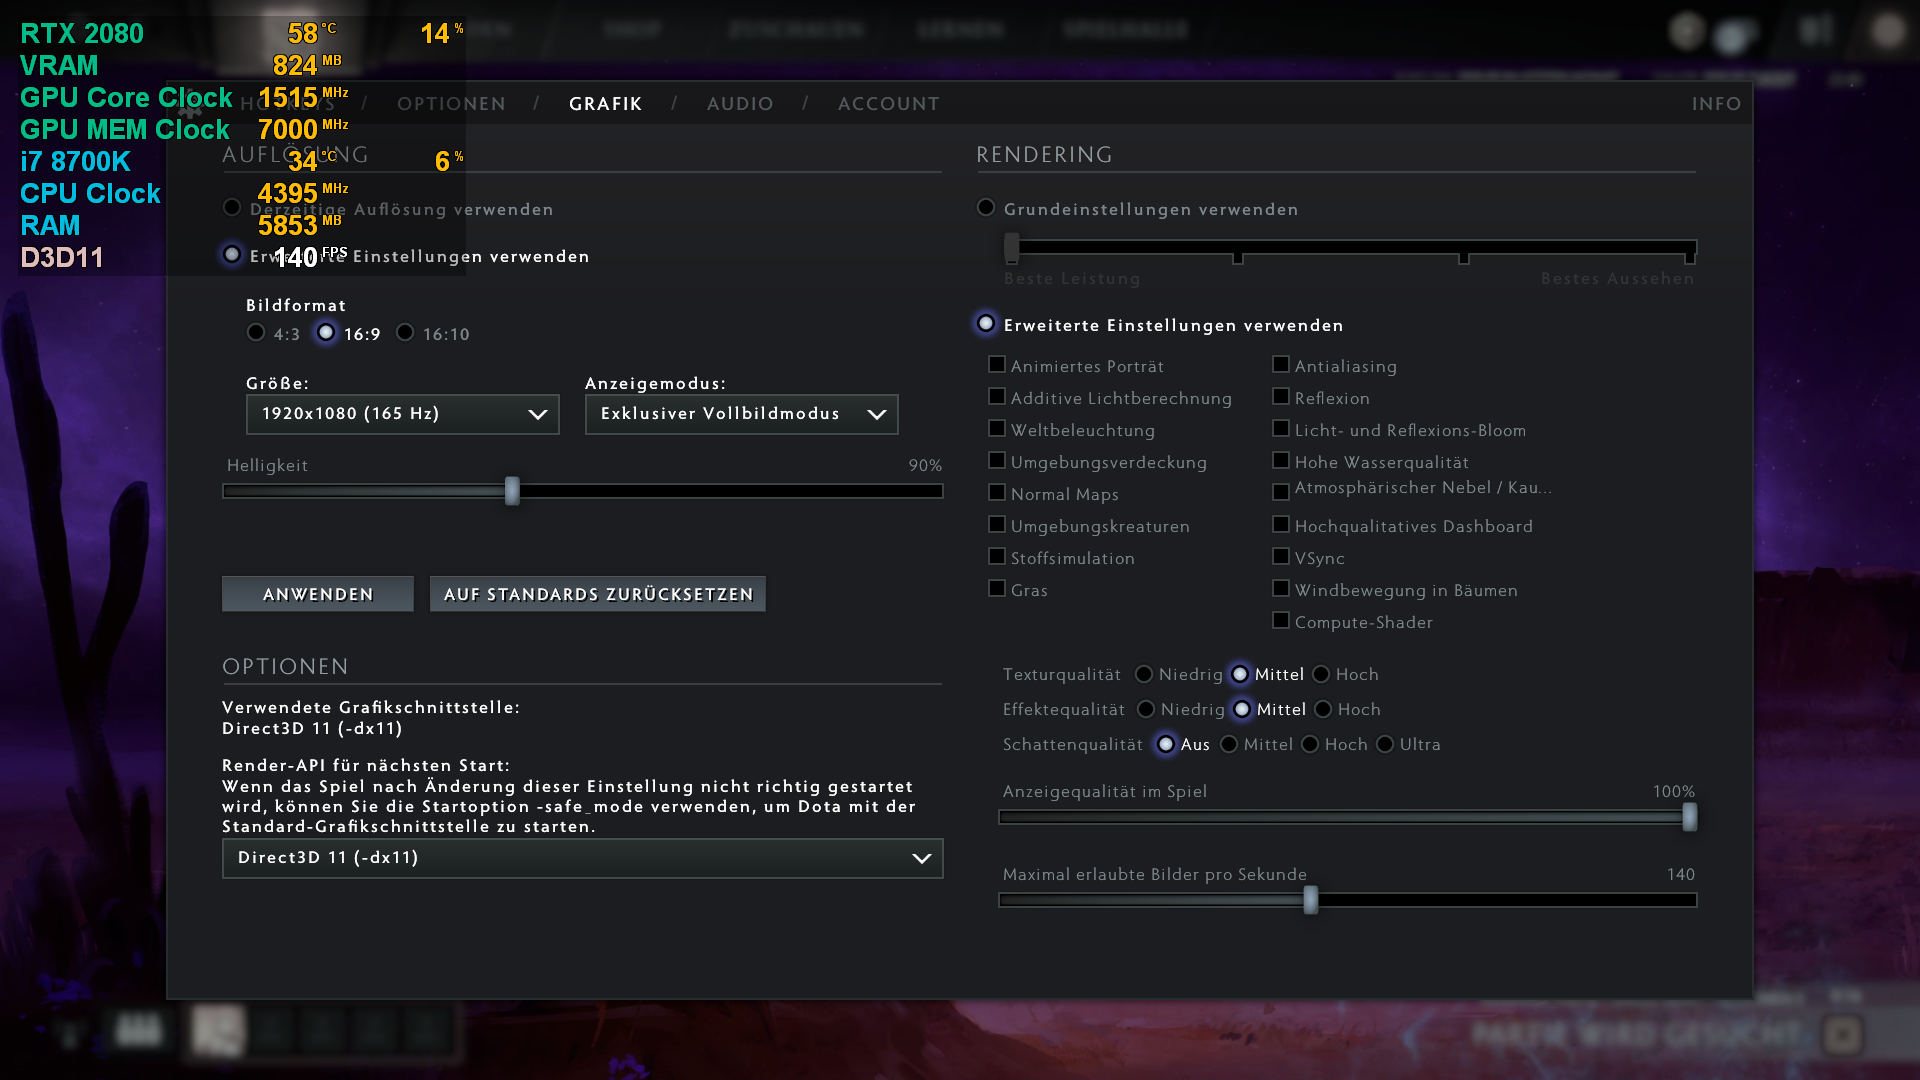Click the chevron arrow of the Größe dropdown

[537, 414]
